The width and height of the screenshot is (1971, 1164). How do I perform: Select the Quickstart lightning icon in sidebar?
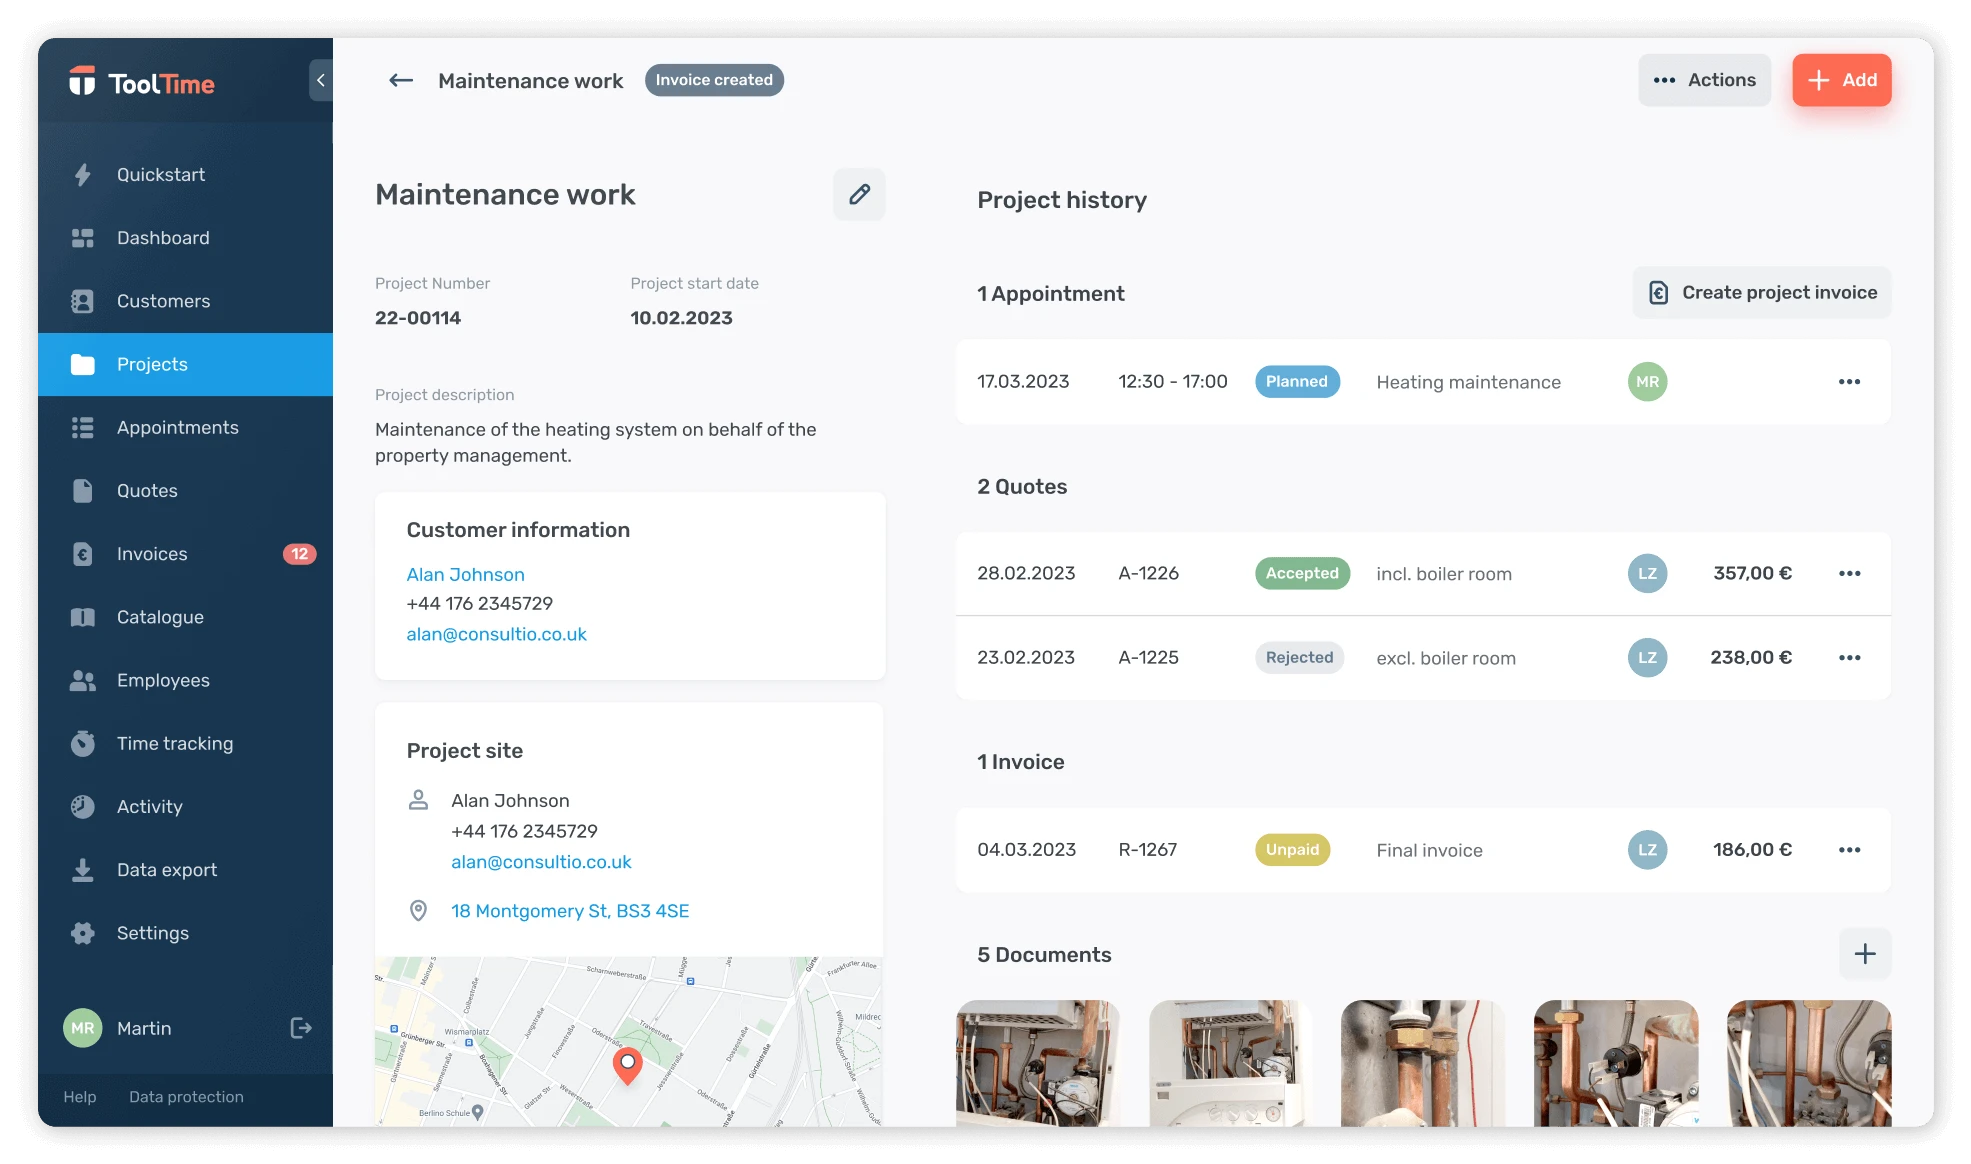(x=84, y=174)
